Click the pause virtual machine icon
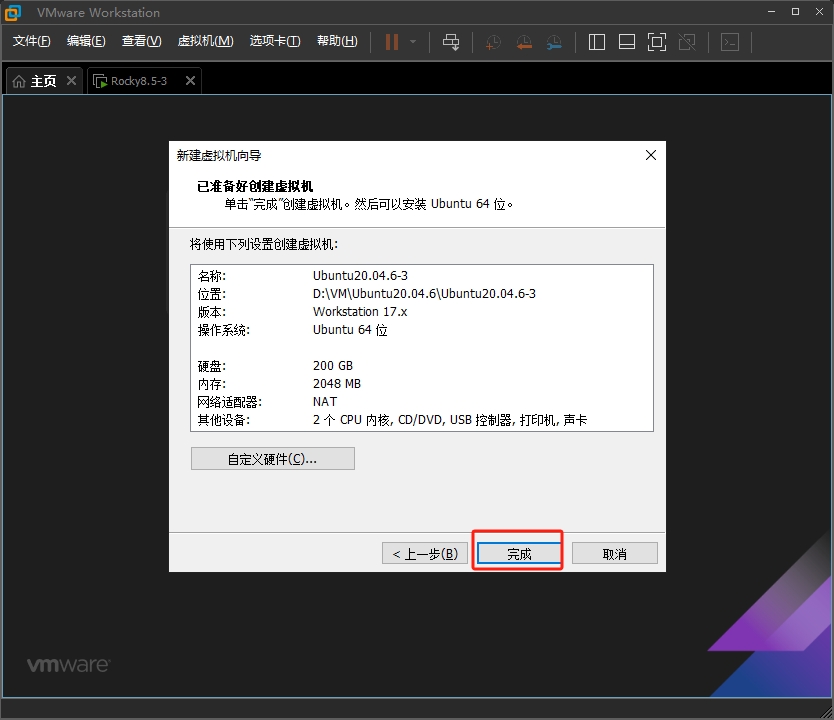Viewport: 834px width, 720px height. click(392, 42)
